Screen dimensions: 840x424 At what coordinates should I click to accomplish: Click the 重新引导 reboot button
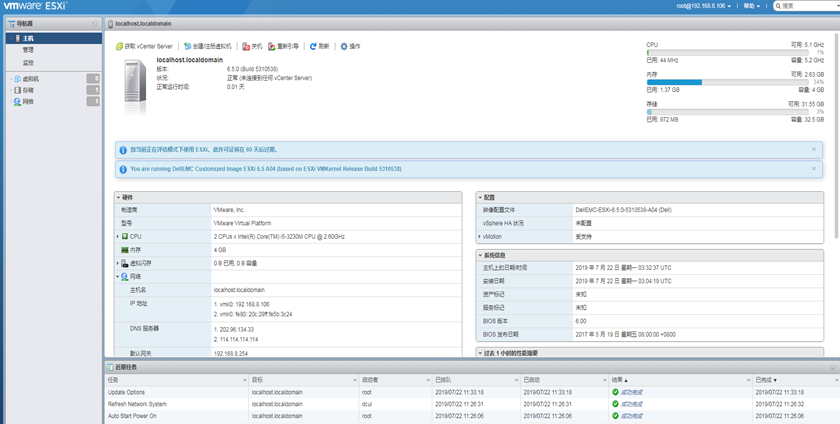283,47
